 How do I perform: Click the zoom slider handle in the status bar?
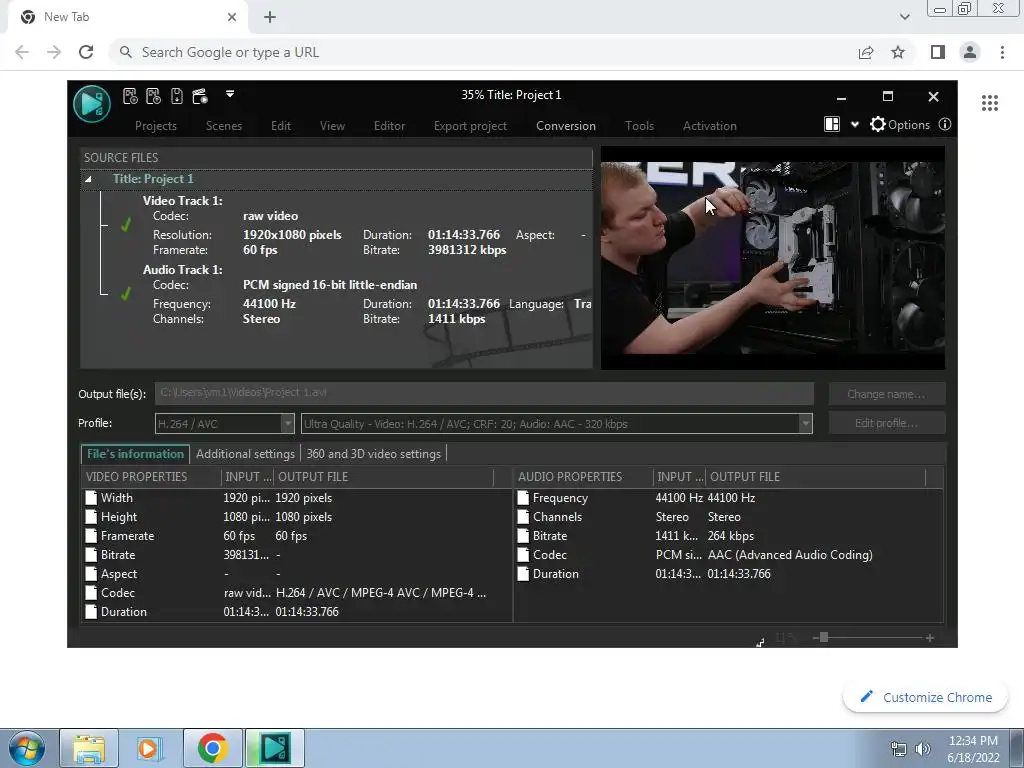pos(824,637)
